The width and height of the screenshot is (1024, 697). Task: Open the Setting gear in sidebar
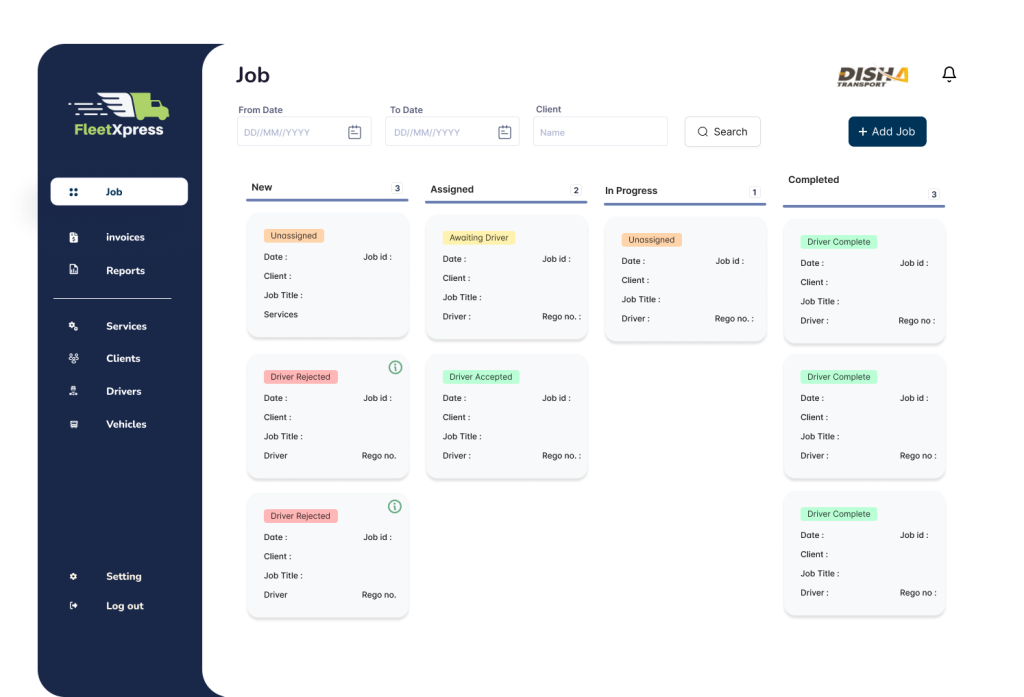(73, 576)
